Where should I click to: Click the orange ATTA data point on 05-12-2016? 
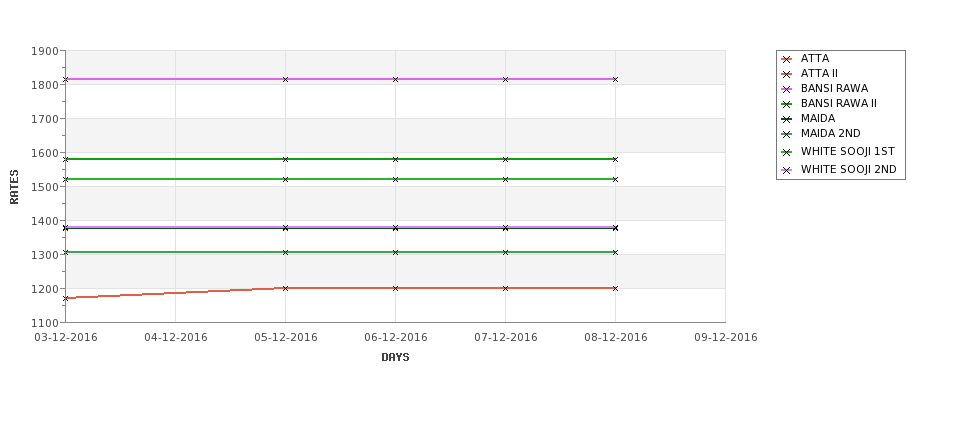point(285,288)
